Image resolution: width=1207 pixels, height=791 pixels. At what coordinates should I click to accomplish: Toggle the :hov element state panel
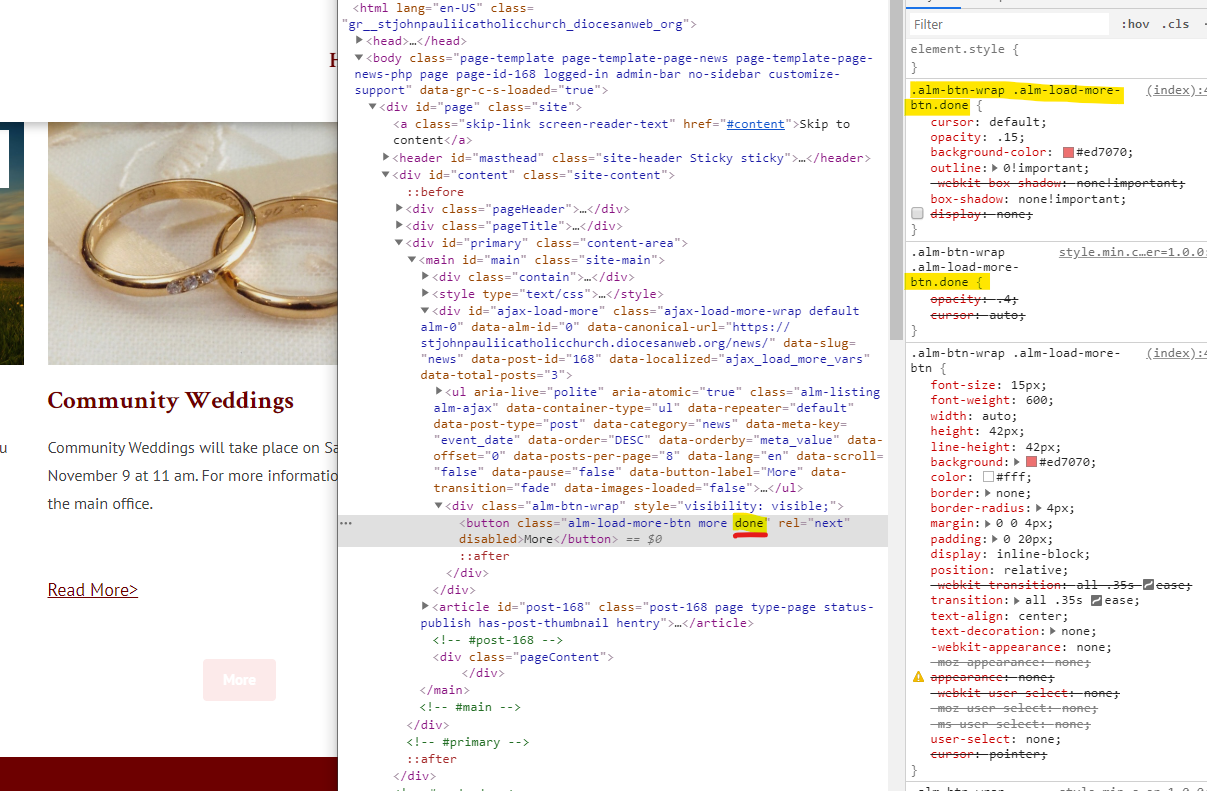(1135, 24)
